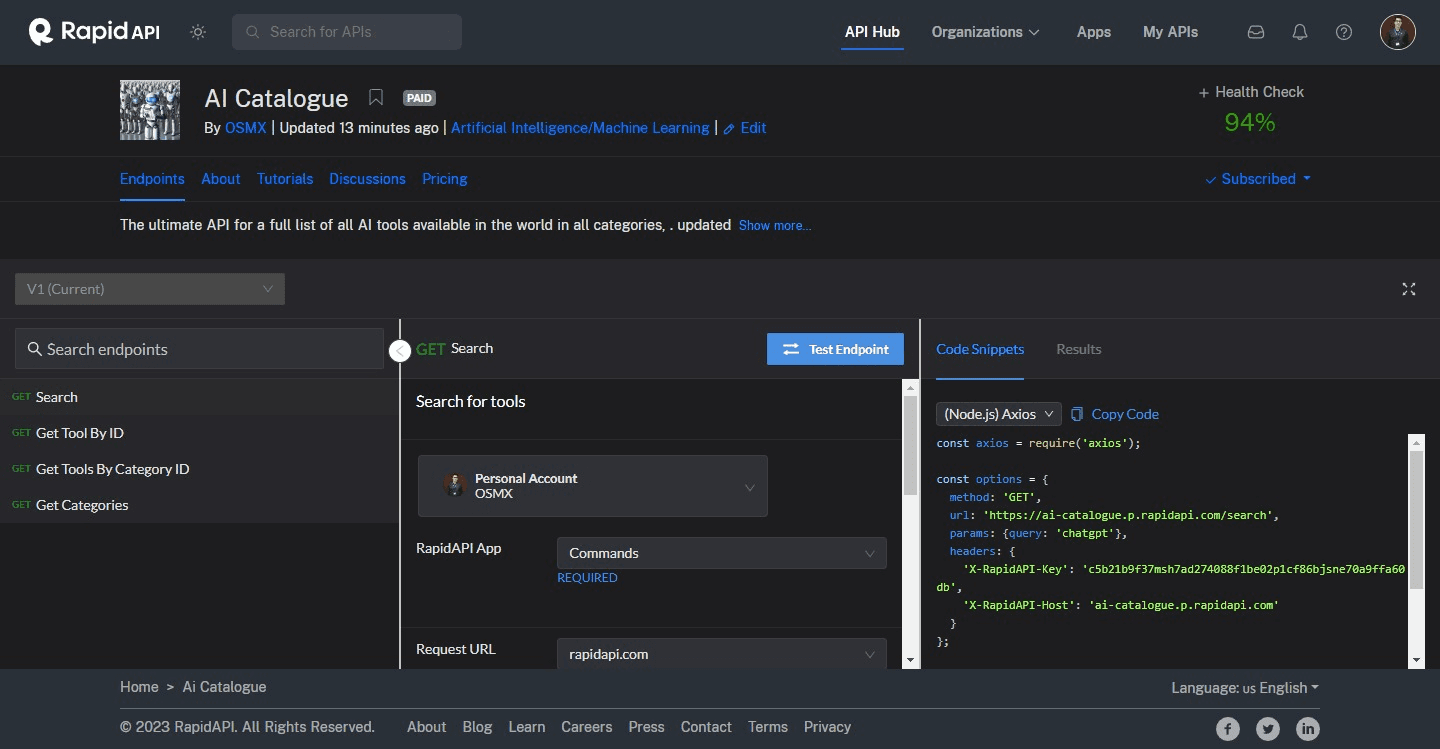Collapse the endpoints sidebar arrow
This screenshot has height=749, width=1440.
400,351
